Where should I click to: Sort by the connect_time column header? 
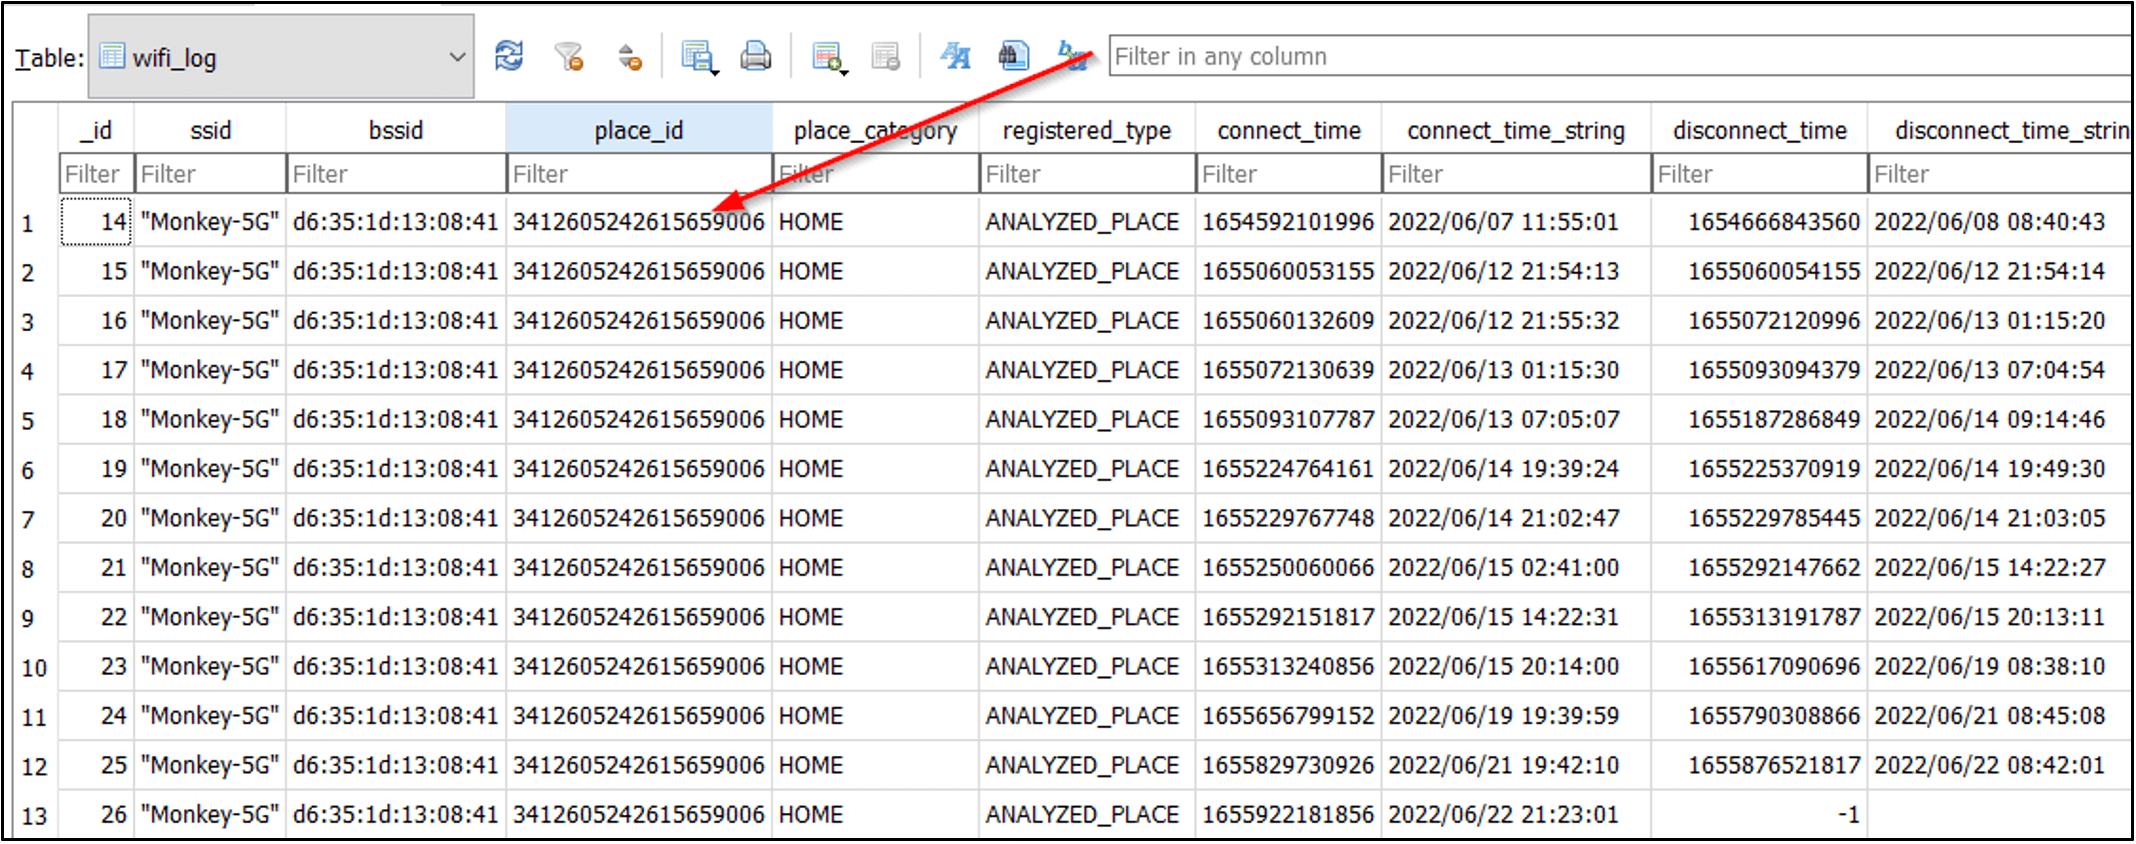coord(1288,130)
